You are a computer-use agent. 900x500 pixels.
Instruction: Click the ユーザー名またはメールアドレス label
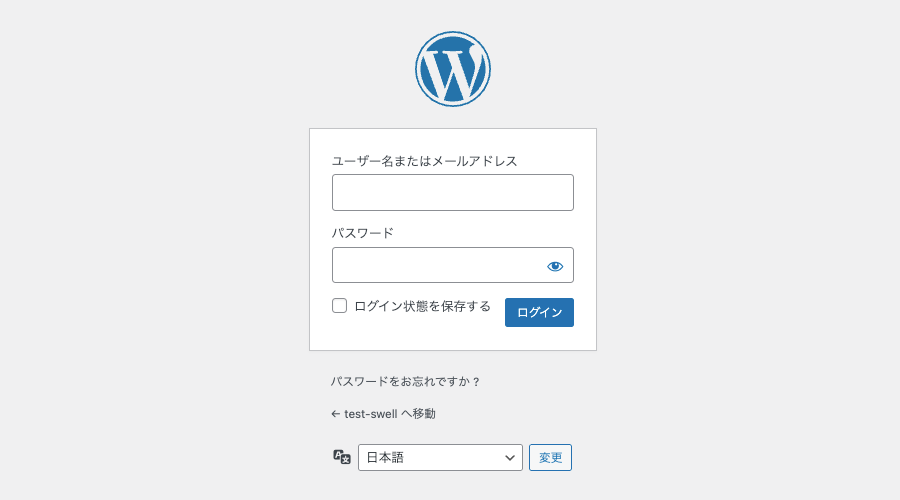click(424, 161)
